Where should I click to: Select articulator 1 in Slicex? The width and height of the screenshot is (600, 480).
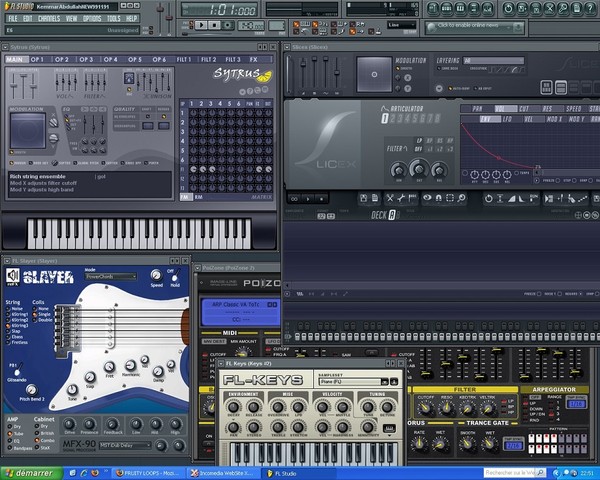(385, 119)
